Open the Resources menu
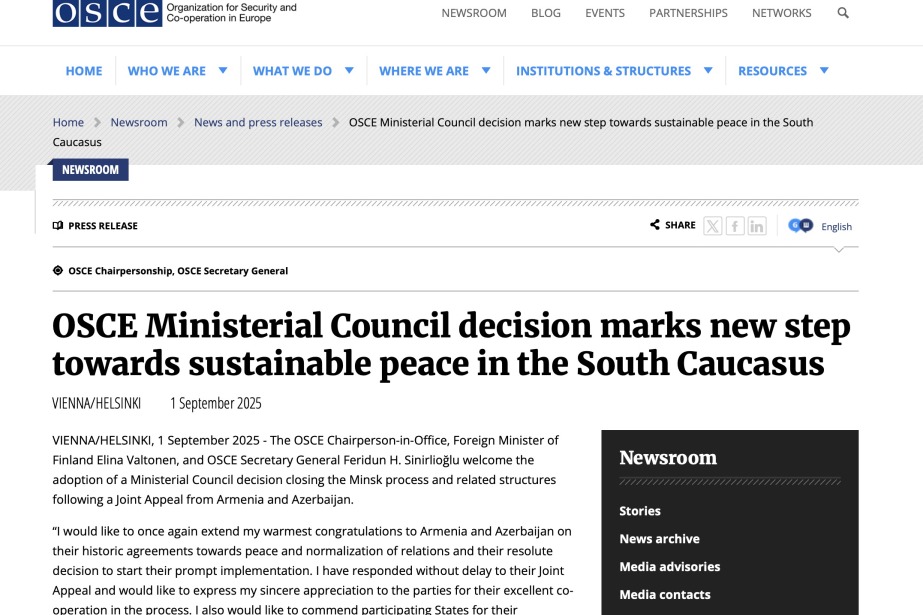The width and height of the screenshot is (923, 615). (x=772, y=71)
